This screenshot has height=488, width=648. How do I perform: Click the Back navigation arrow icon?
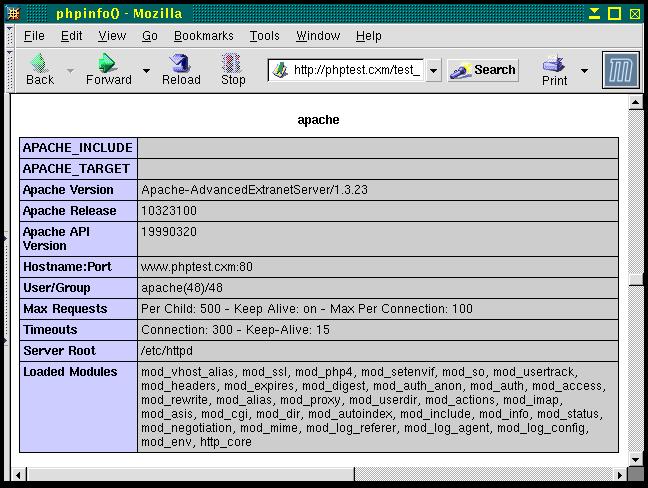click(39, 62)
